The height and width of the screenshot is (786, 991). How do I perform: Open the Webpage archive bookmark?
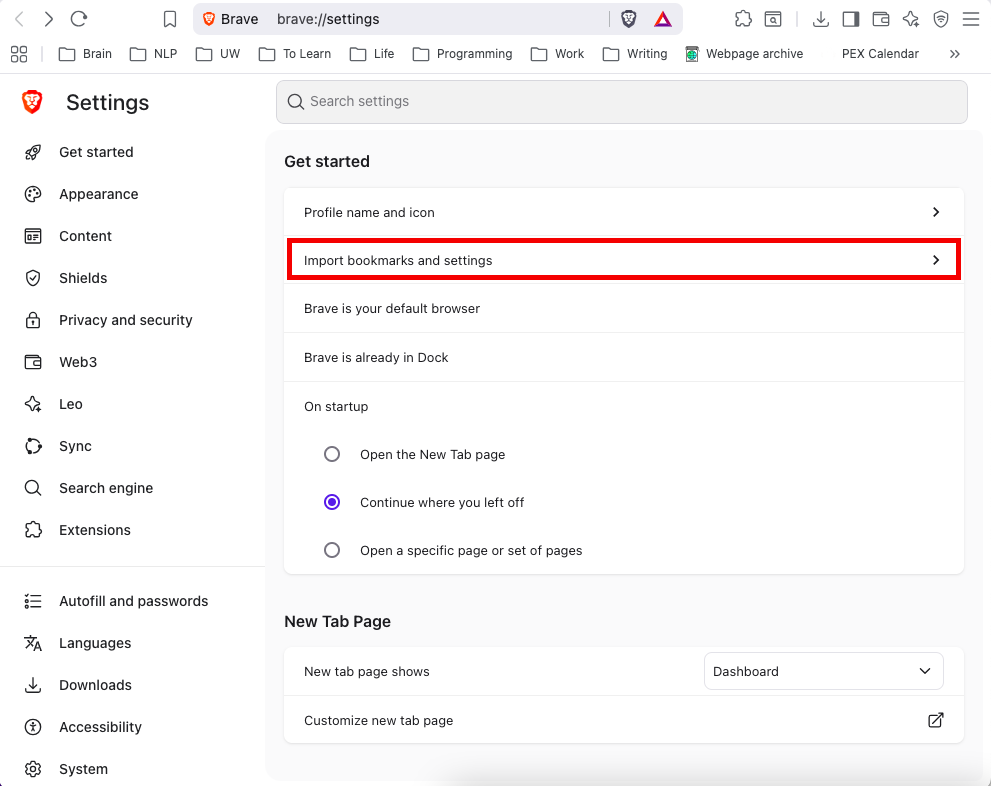click(745, 54)
